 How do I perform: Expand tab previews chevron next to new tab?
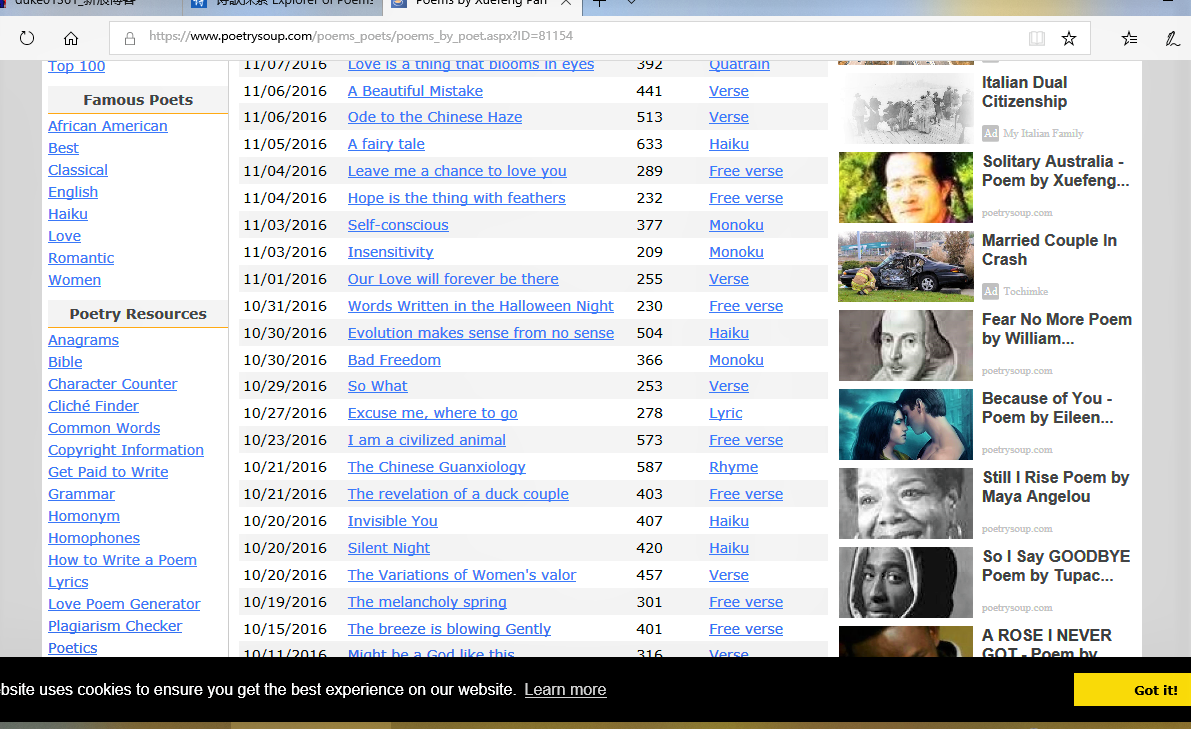click(x=632, y=3)
